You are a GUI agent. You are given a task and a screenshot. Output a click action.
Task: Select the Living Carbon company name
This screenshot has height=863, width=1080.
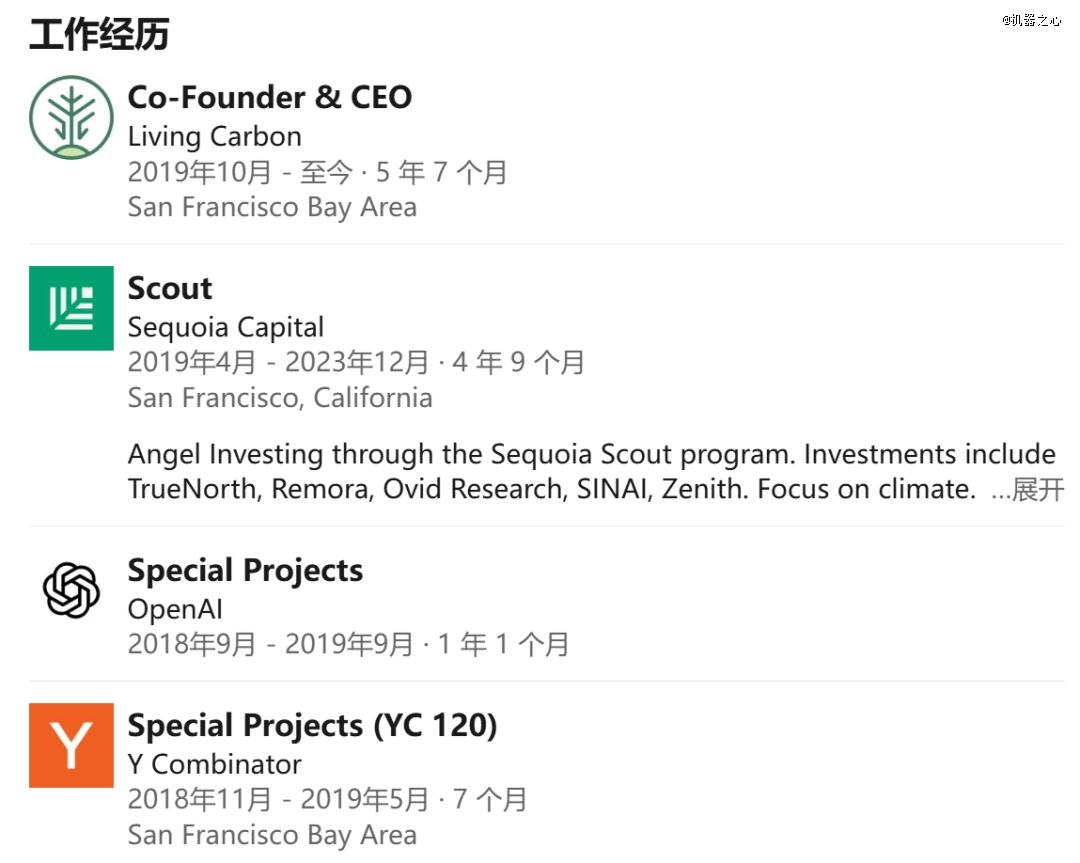215,136
